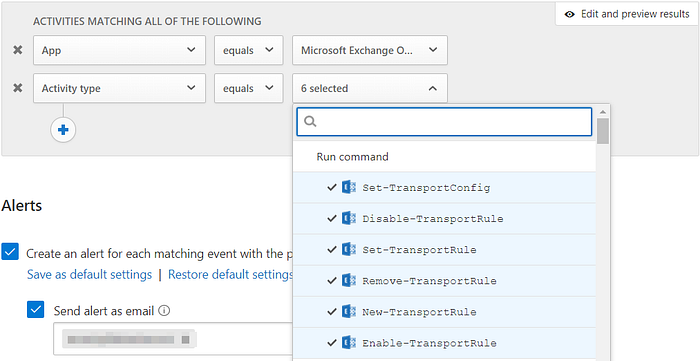Click checkmark next to New-TransportRule
700x361 pixels.
tap(331, 311)
